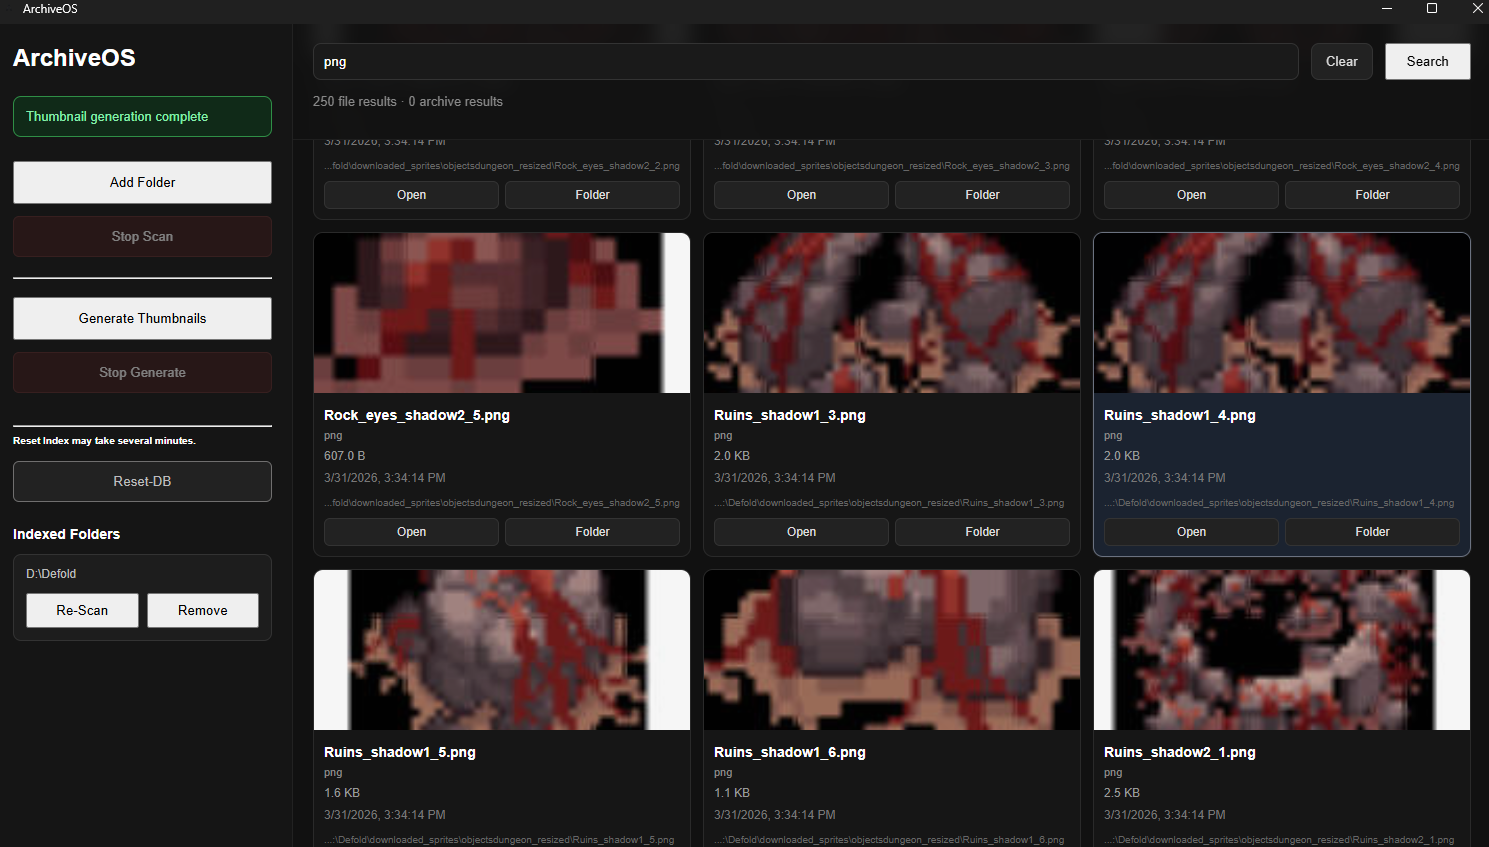Open Ruins_shadow1_3.png file
Viewport: 1489px width, 847px height.
[801, 532]
